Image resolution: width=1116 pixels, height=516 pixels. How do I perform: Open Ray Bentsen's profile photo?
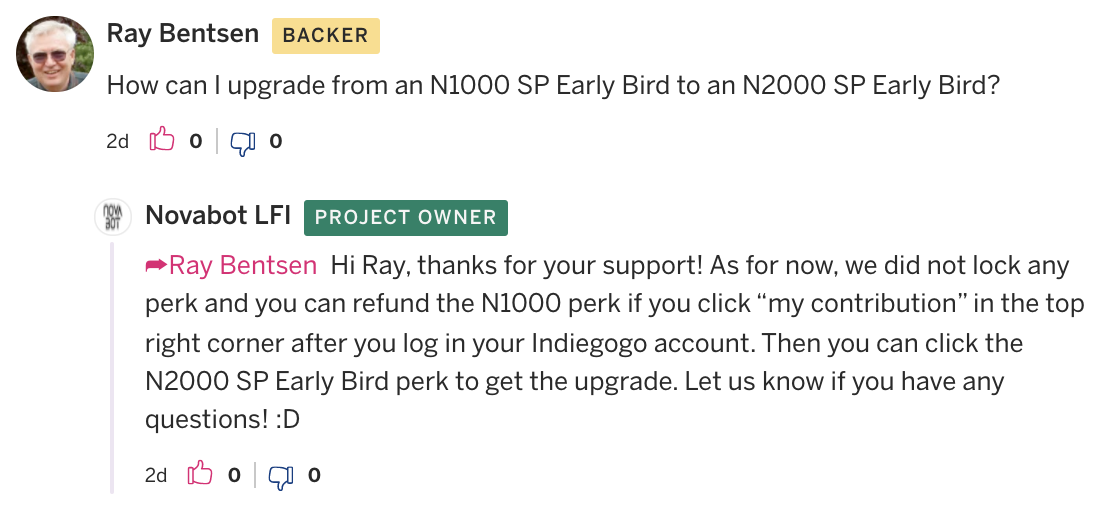(x=56, y=53)
